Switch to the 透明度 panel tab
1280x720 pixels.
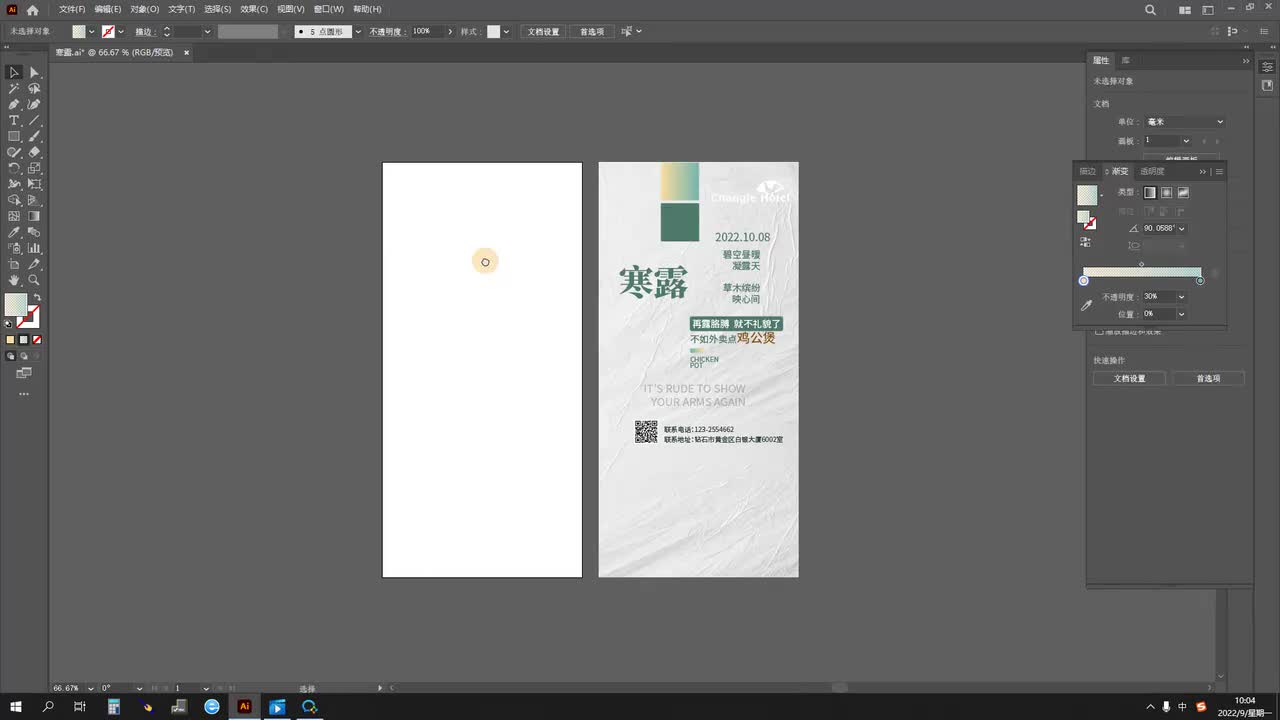[x=1152, y=171]
